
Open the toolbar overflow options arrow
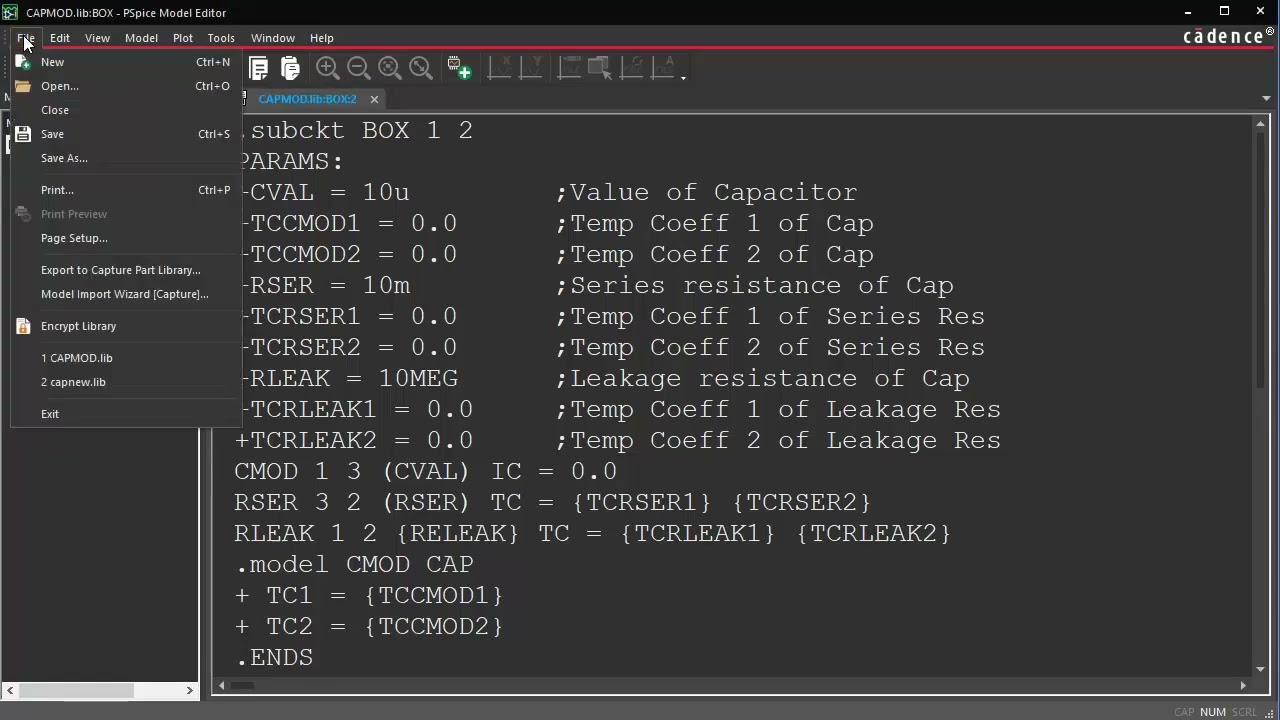coord(683,77)
